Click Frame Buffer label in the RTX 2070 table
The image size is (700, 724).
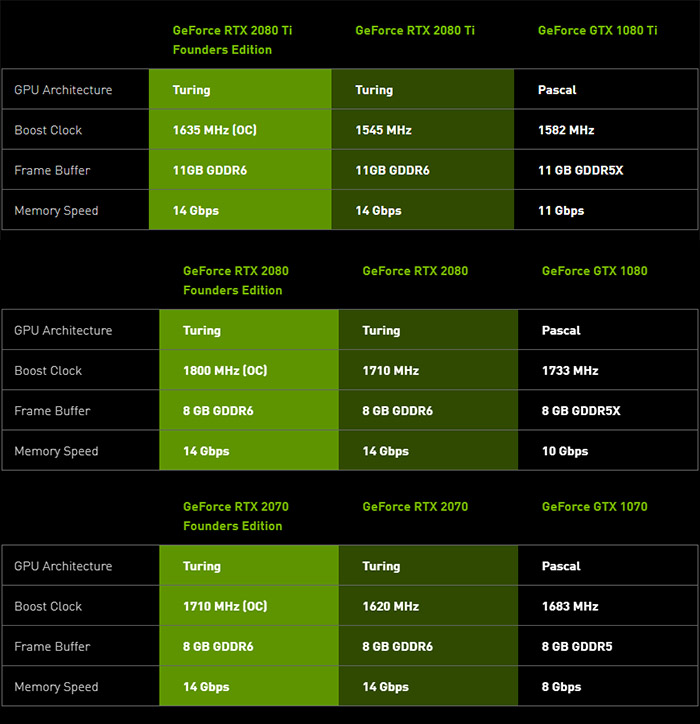[52, 646]
